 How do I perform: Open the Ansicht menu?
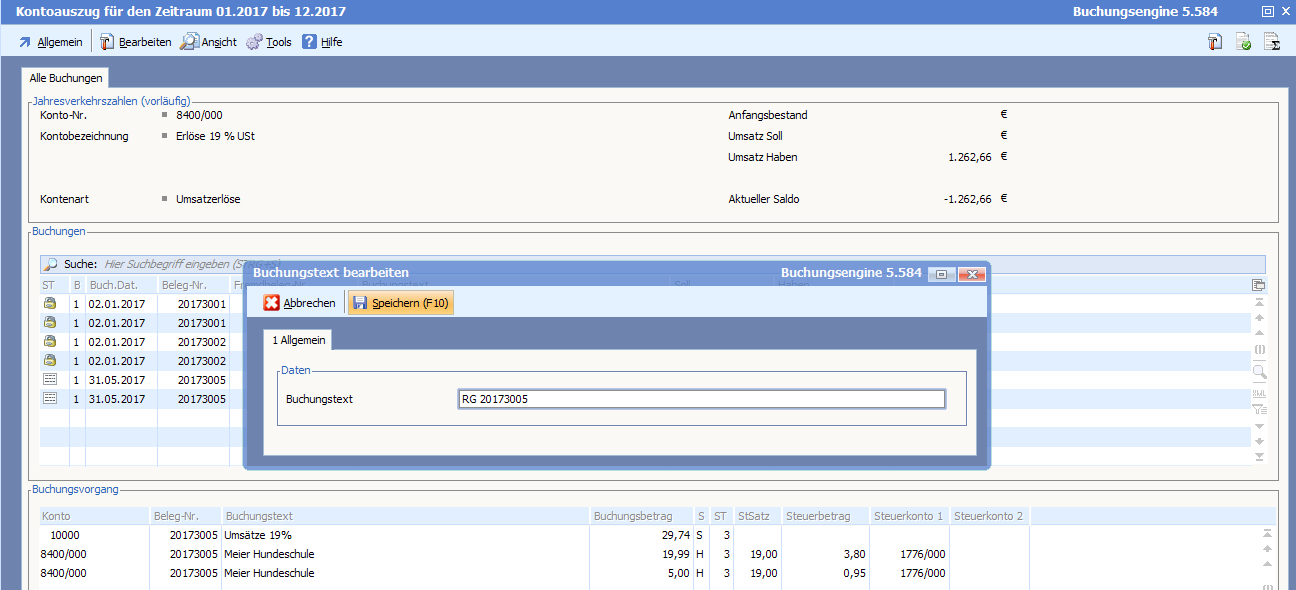(209, 42)
